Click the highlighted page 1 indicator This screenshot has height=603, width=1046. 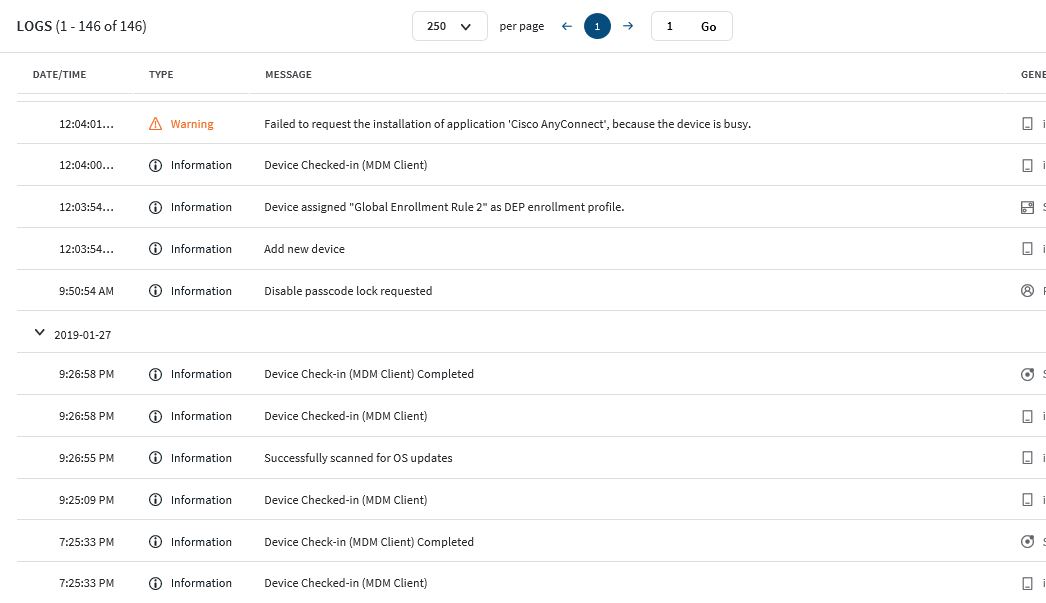coord(597,26)
